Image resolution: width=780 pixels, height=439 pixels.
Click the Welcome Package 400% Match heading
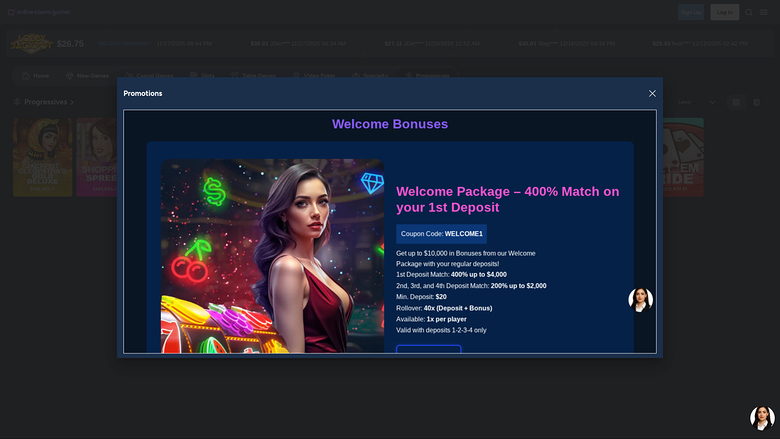point(508,199)
